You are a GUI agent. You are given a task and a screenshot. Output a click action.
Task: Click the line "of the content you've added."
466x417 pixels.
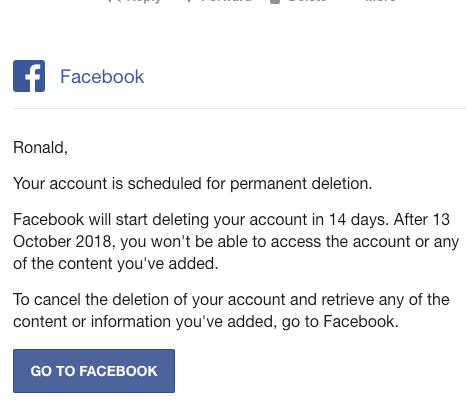point(116,264)
